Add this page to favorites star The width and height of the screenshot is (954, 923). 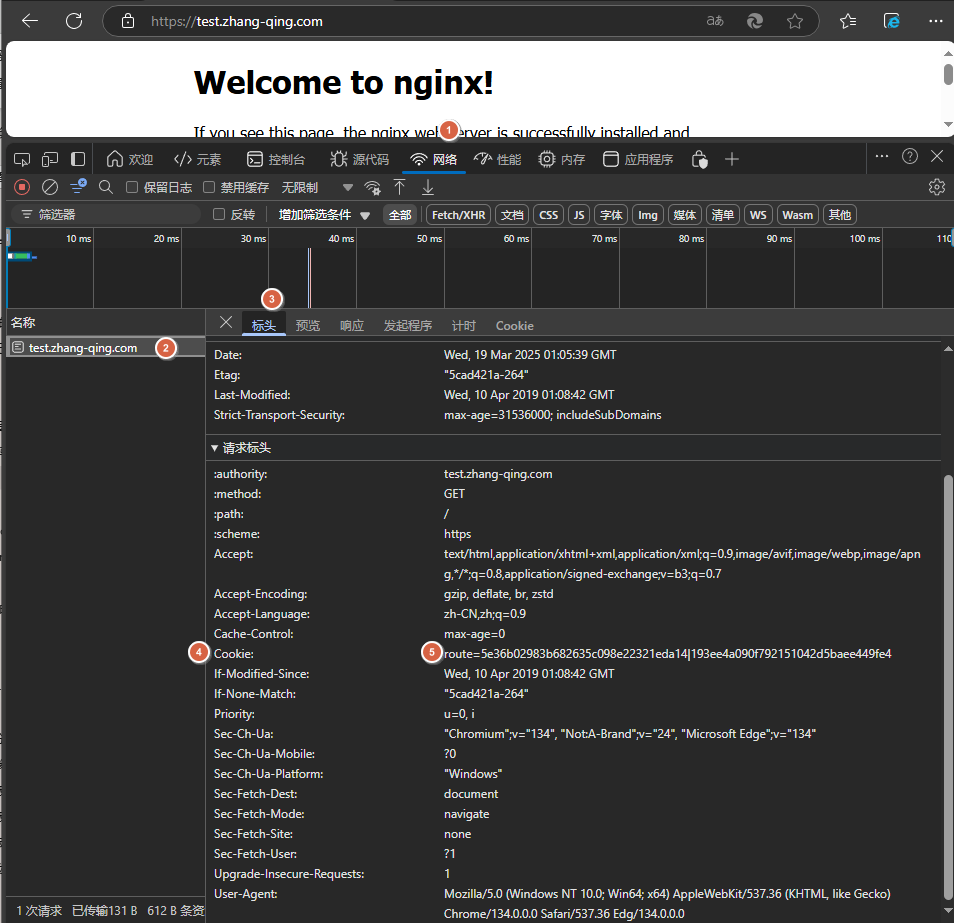[795, 21]
